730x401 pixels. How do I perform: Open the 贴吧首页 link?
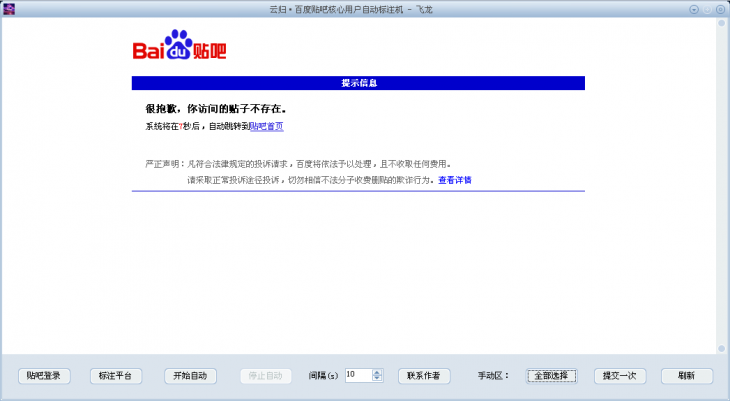(x=266, y=126)
